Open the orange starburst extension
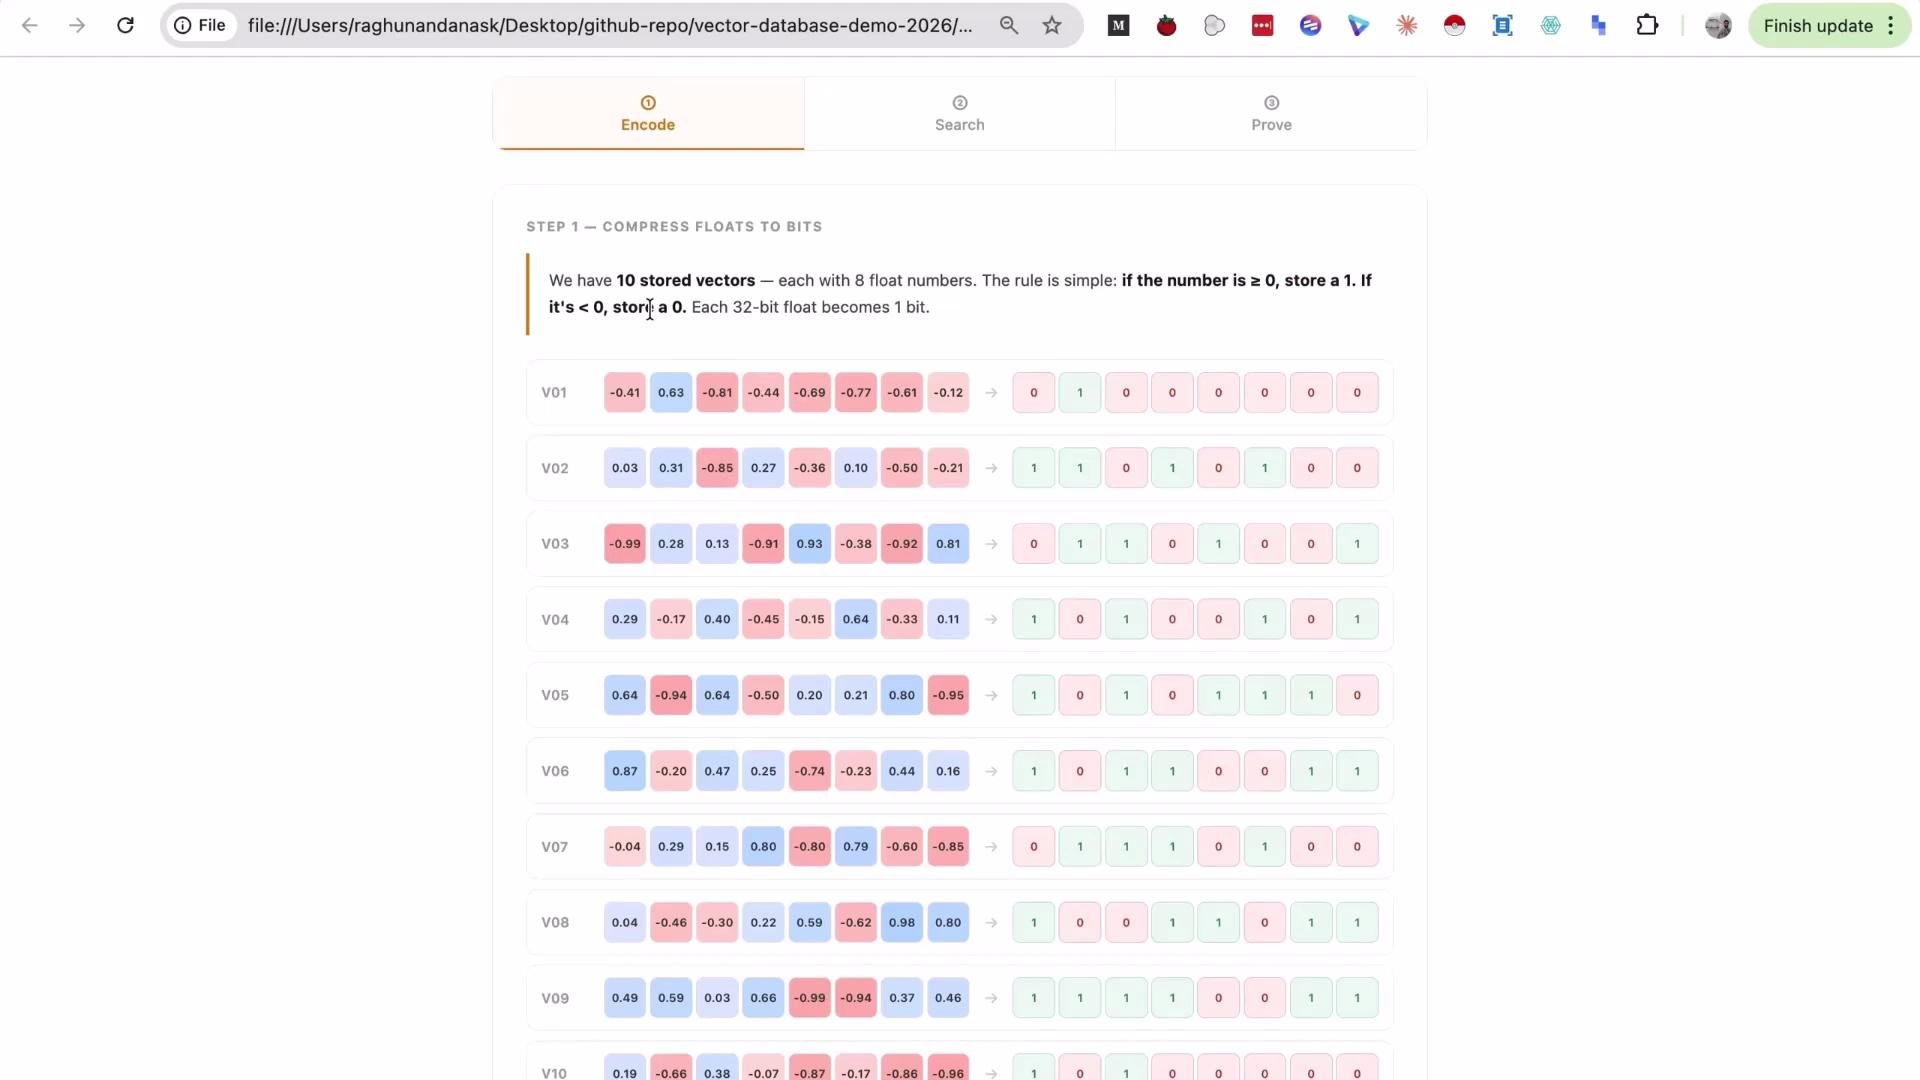1920x1080 pixels. (1407, 26)
